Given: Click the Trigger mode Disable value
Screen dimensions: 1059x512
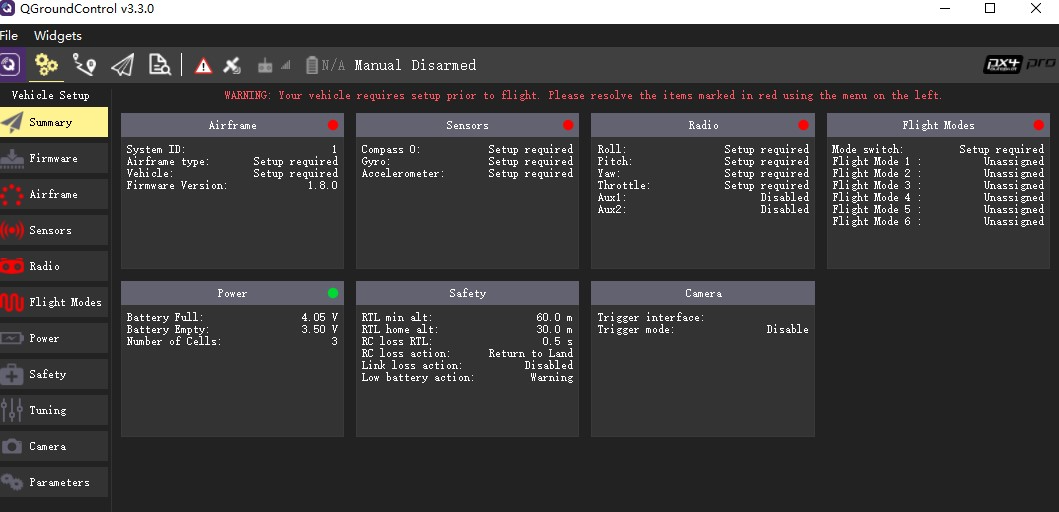Looking at the screenshot, I should [x=787, y=329].
